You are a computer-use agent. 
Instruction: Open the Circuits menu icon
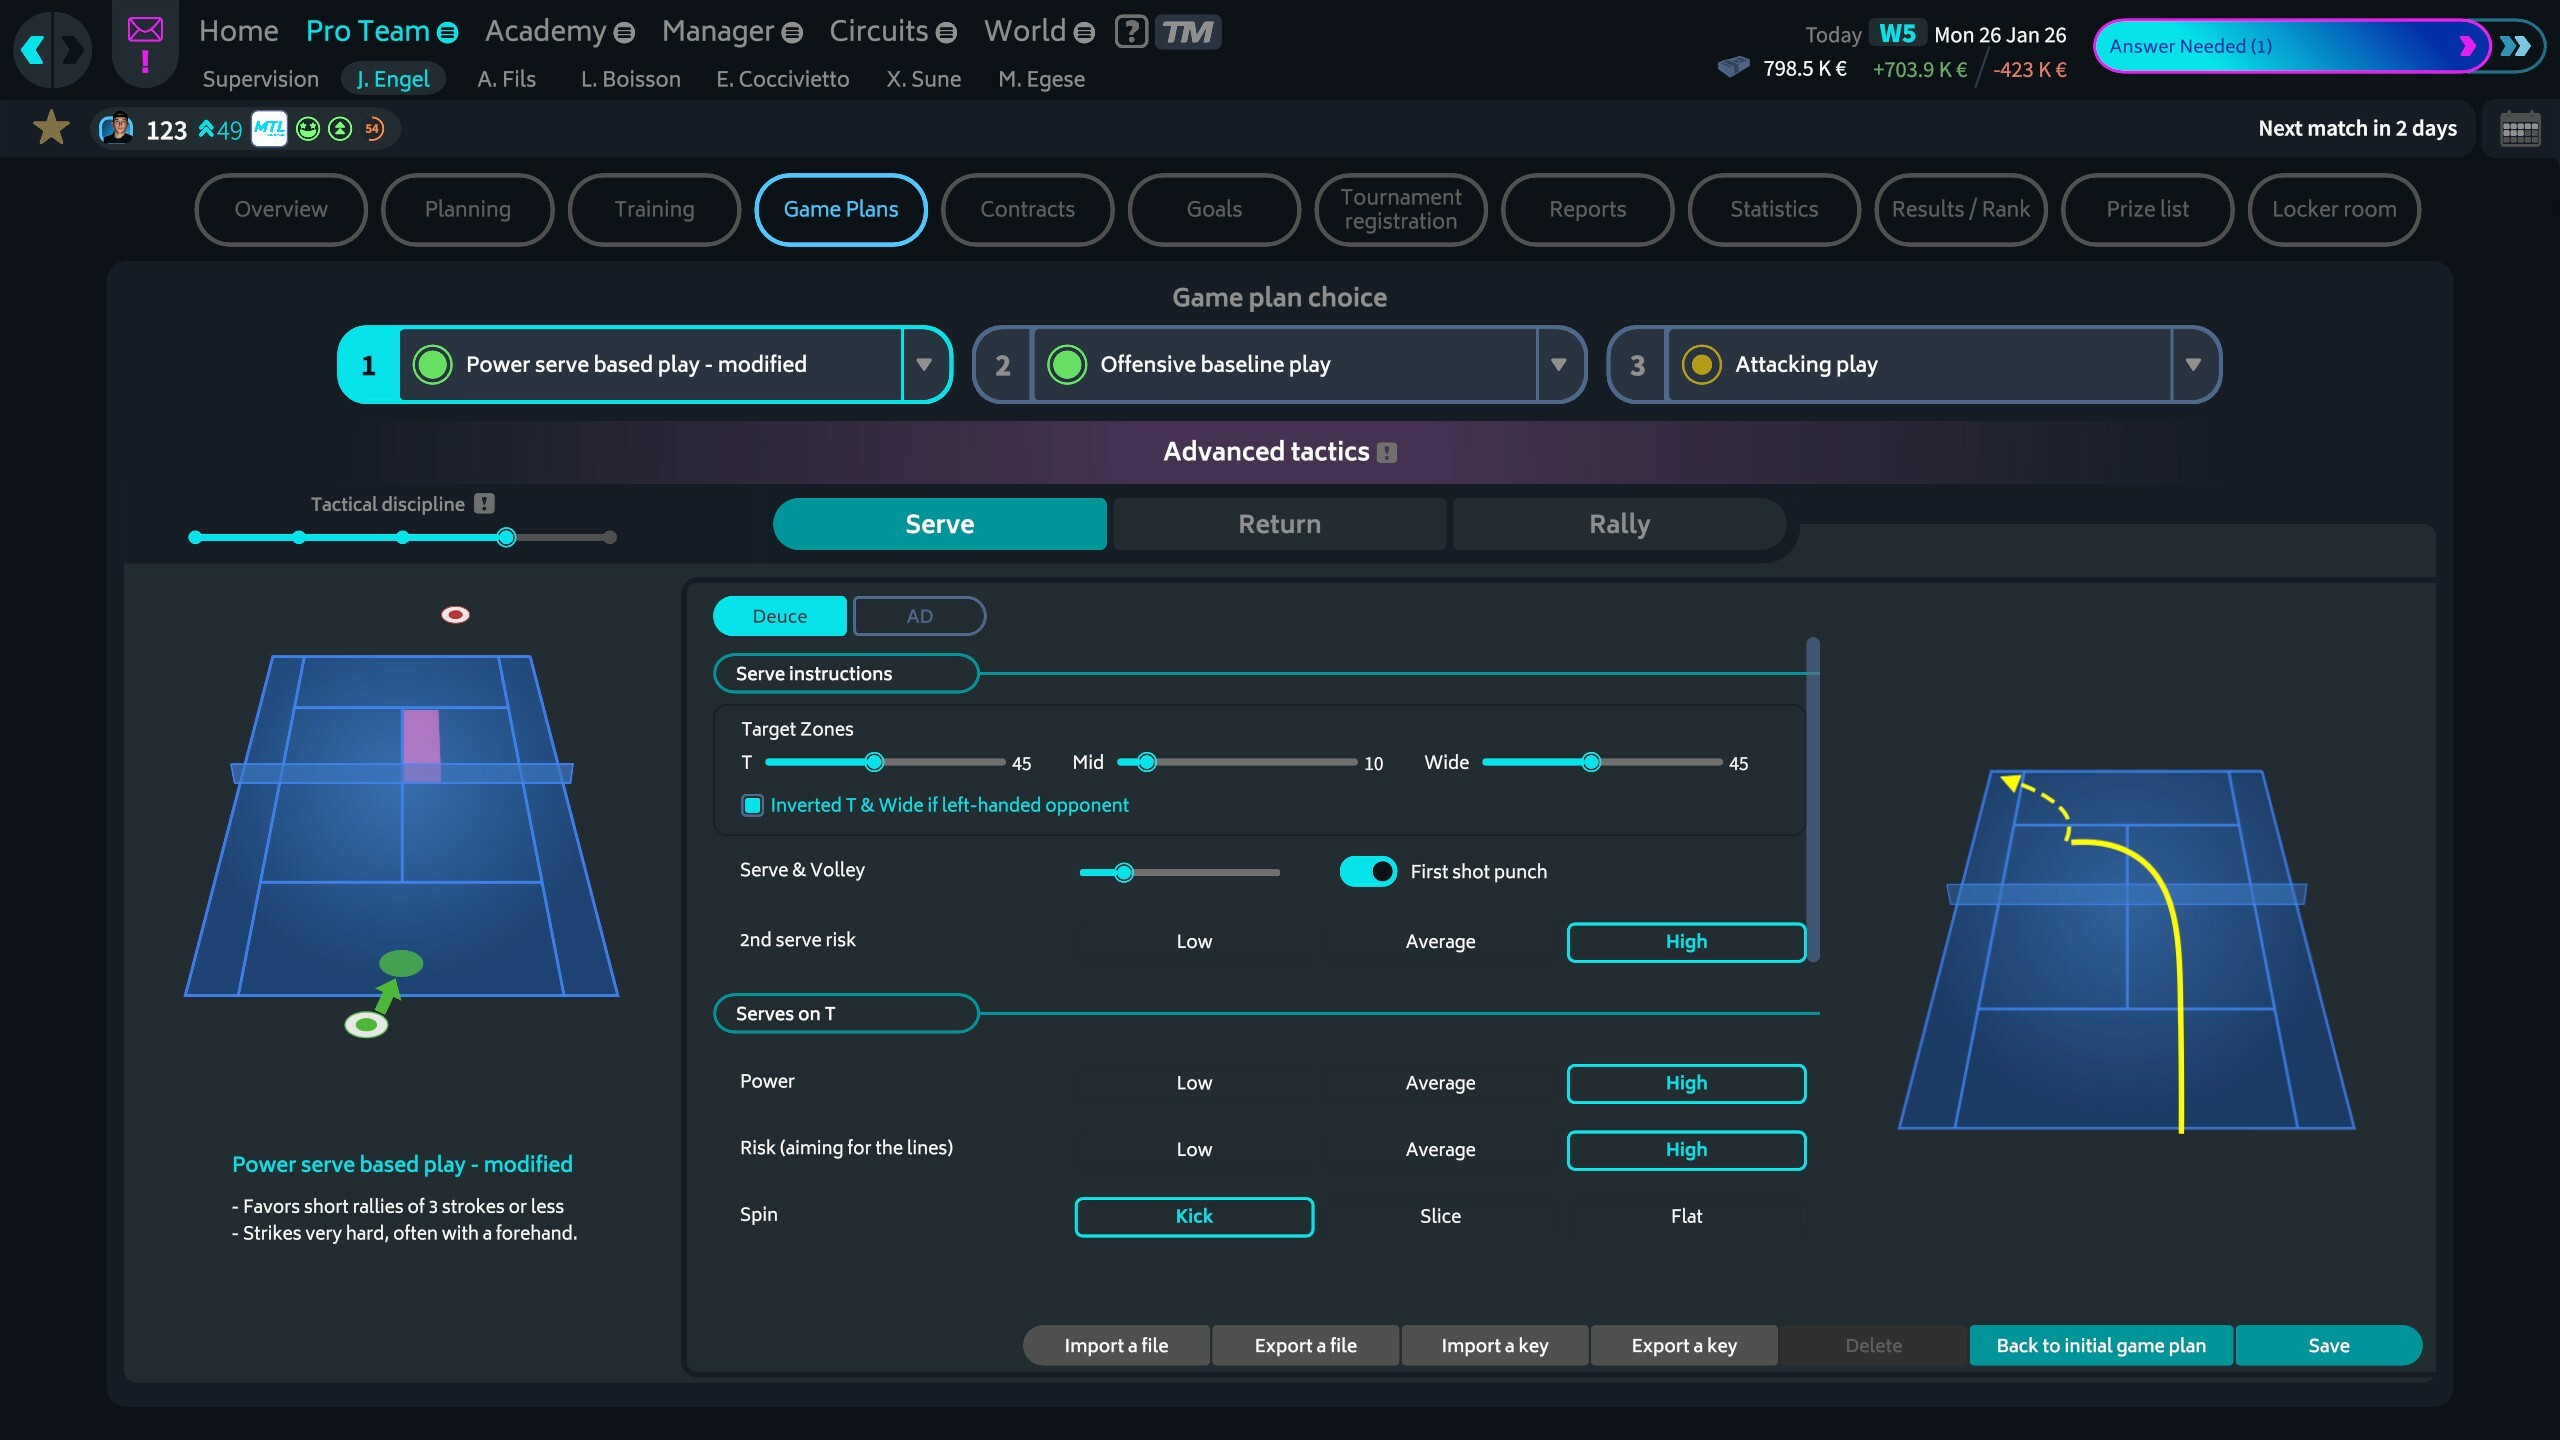pos(946,33)
